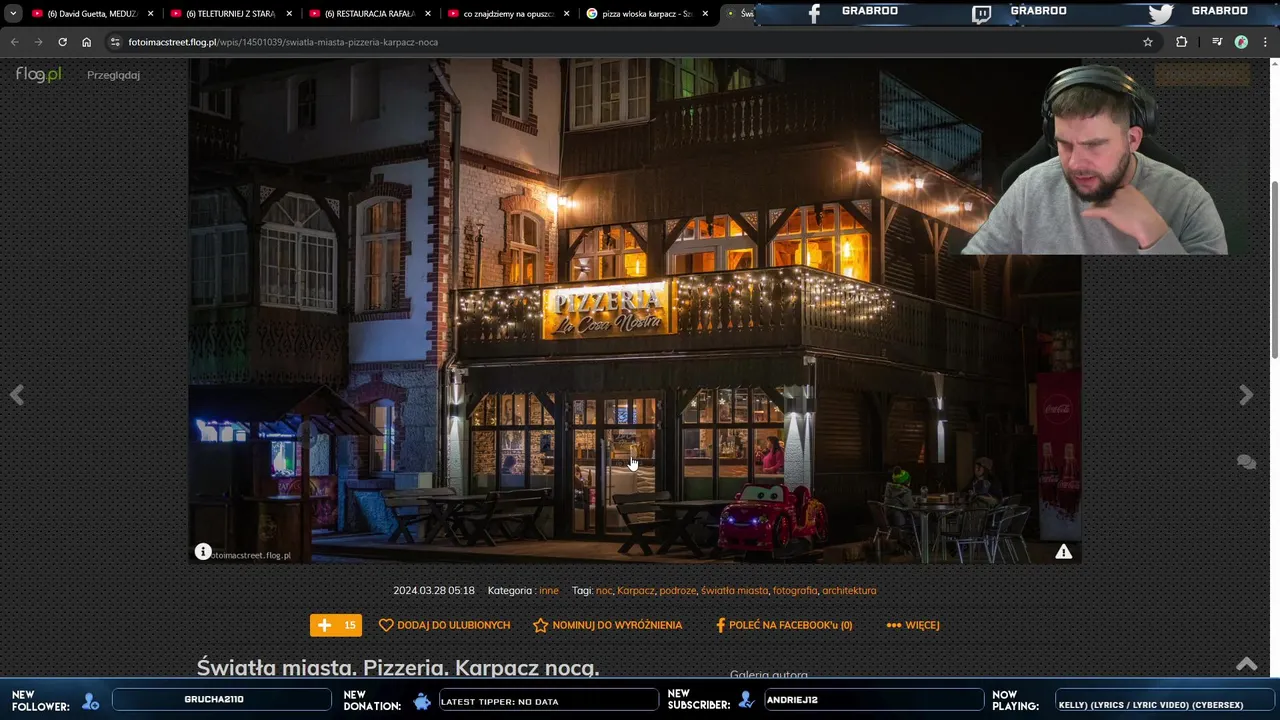Jump to top with up arrow

[x=1246, y=664]
